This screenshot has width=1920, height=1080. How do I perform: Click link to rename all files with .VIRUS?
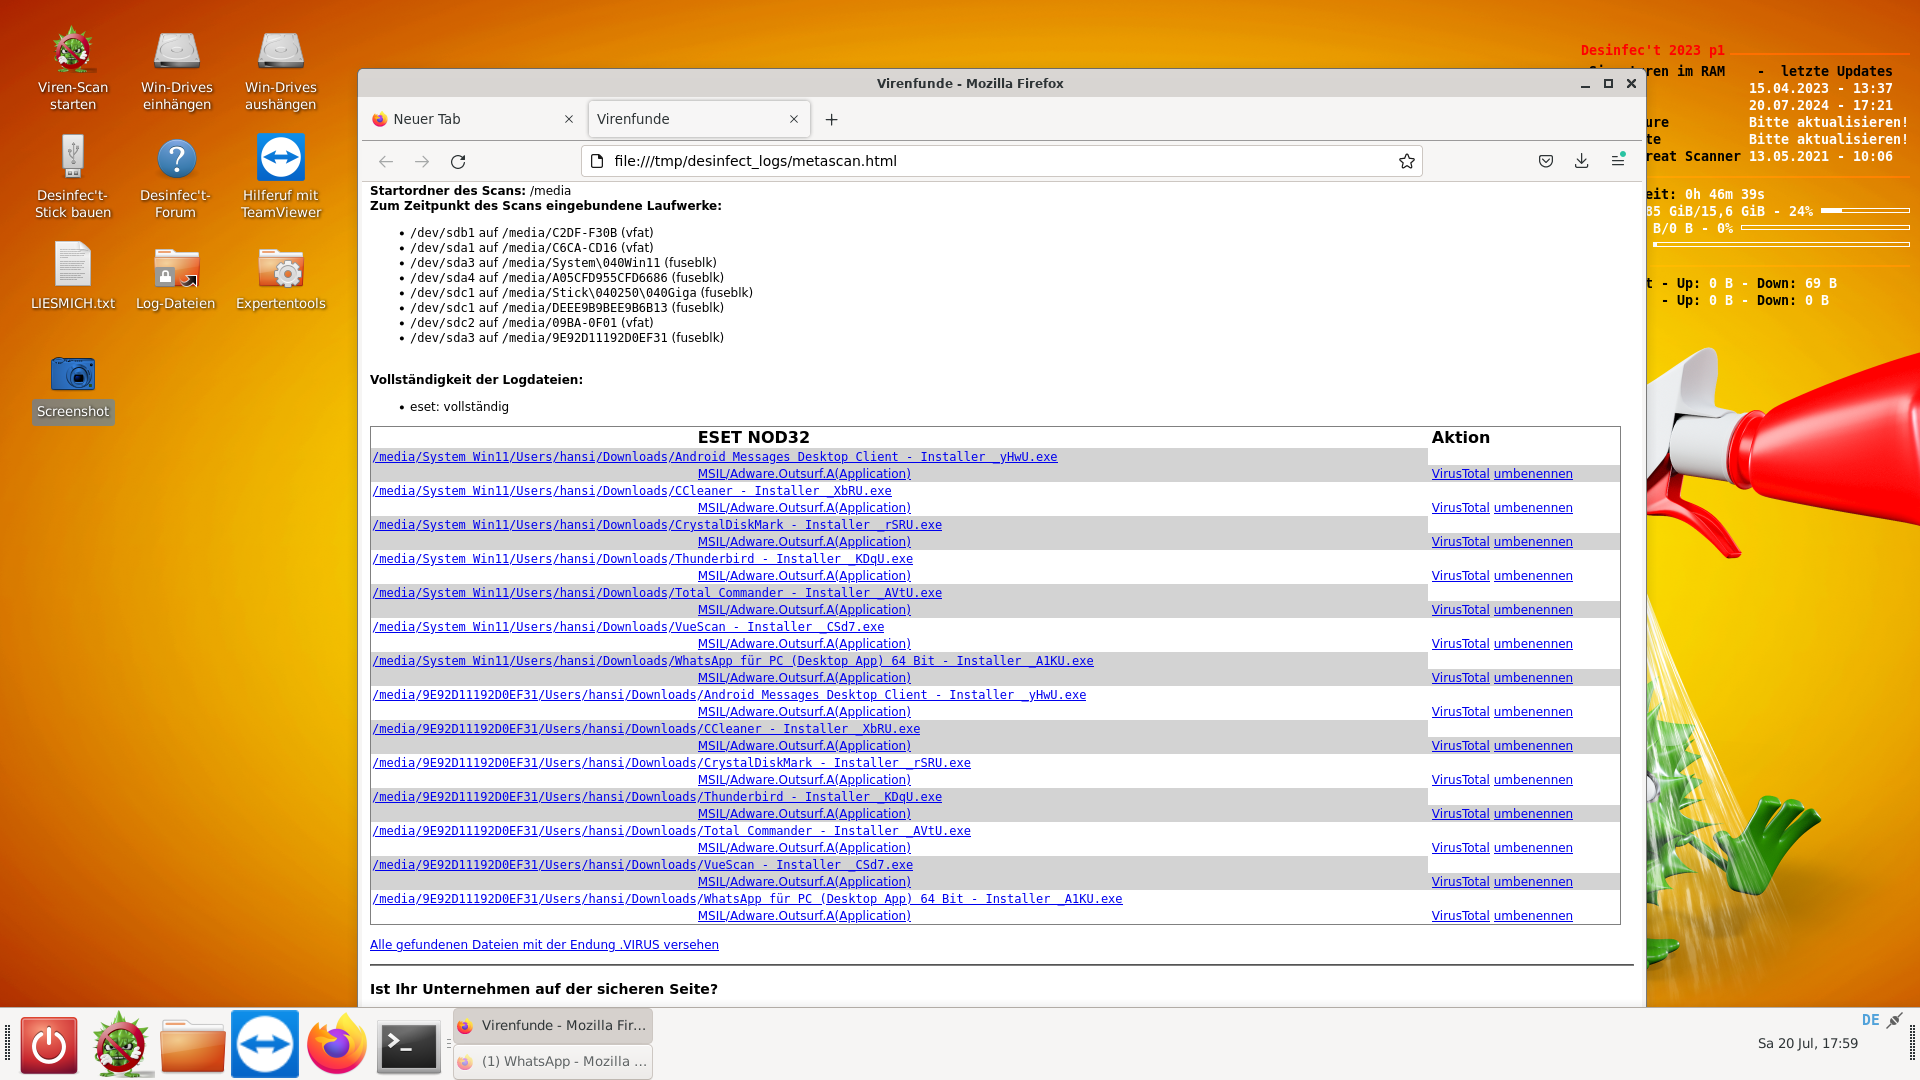tap(544, 945)
